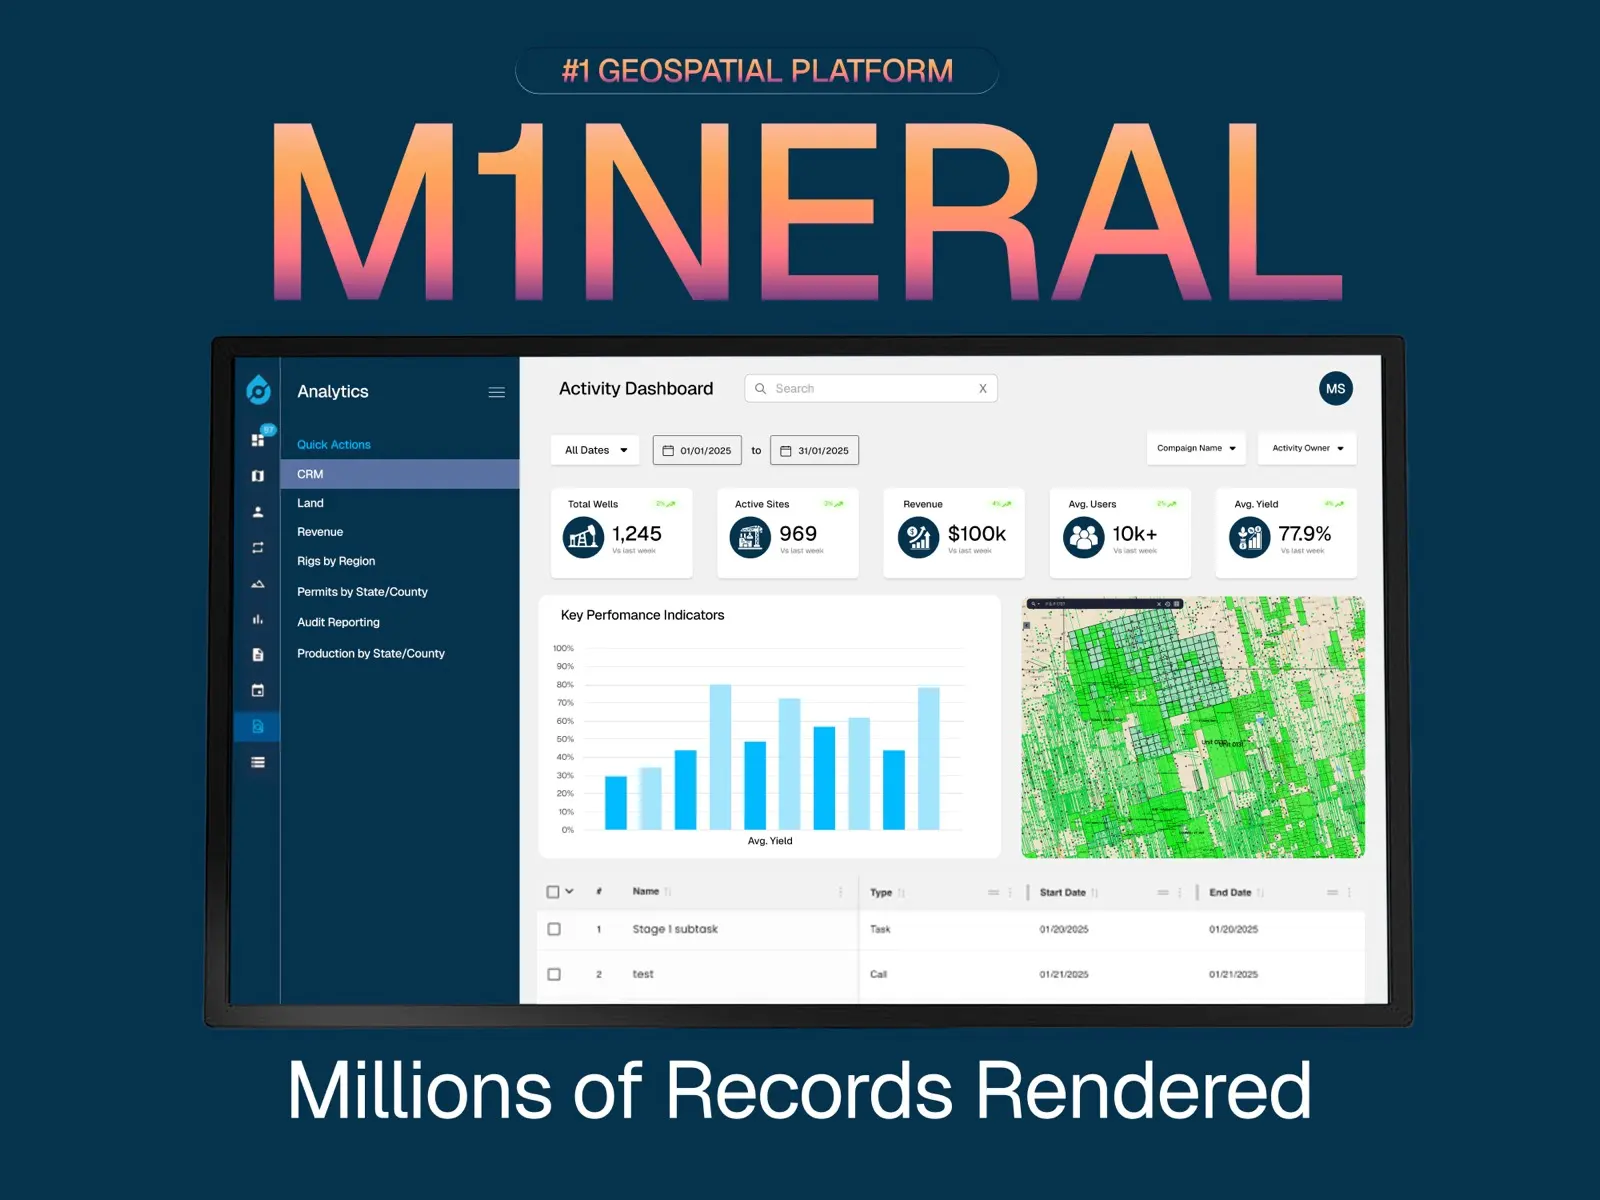
Task: Select CRM in the Analytics menu
Action: click(x=400, y=474)
